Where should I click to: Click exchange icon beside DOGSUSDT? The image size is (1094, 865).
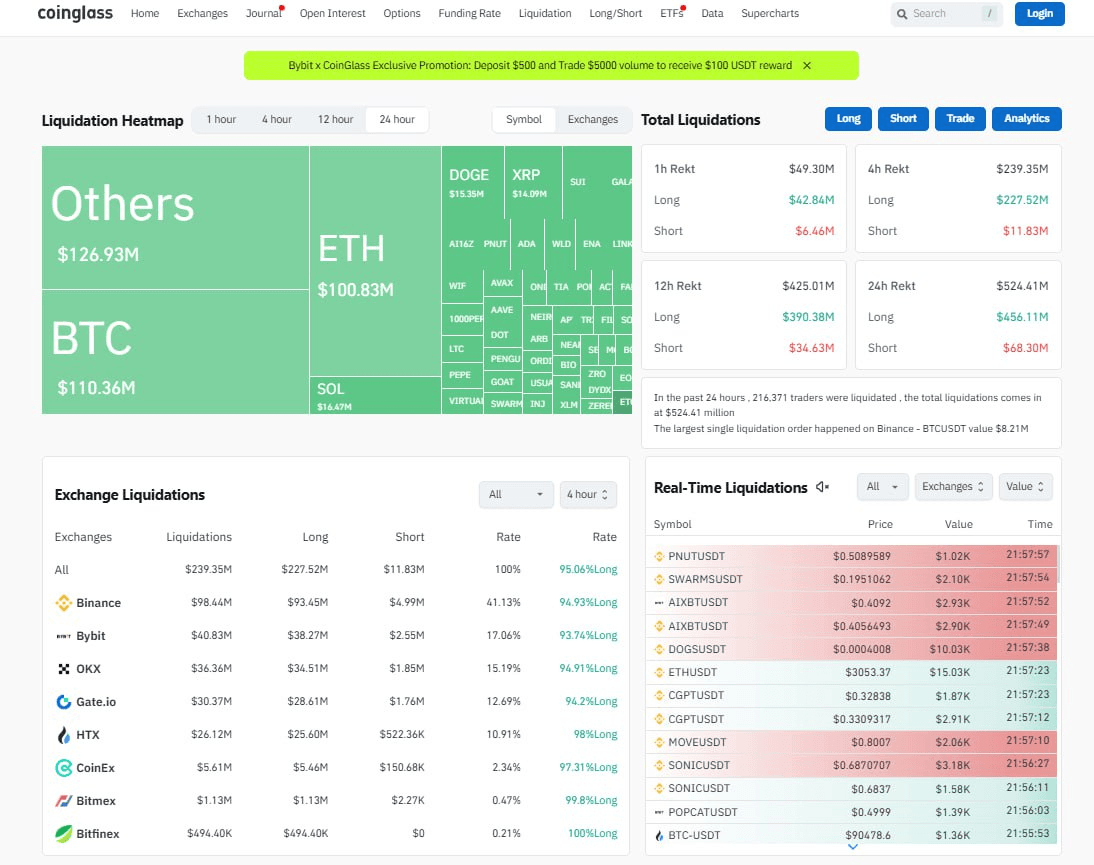[x=659, y=649]
